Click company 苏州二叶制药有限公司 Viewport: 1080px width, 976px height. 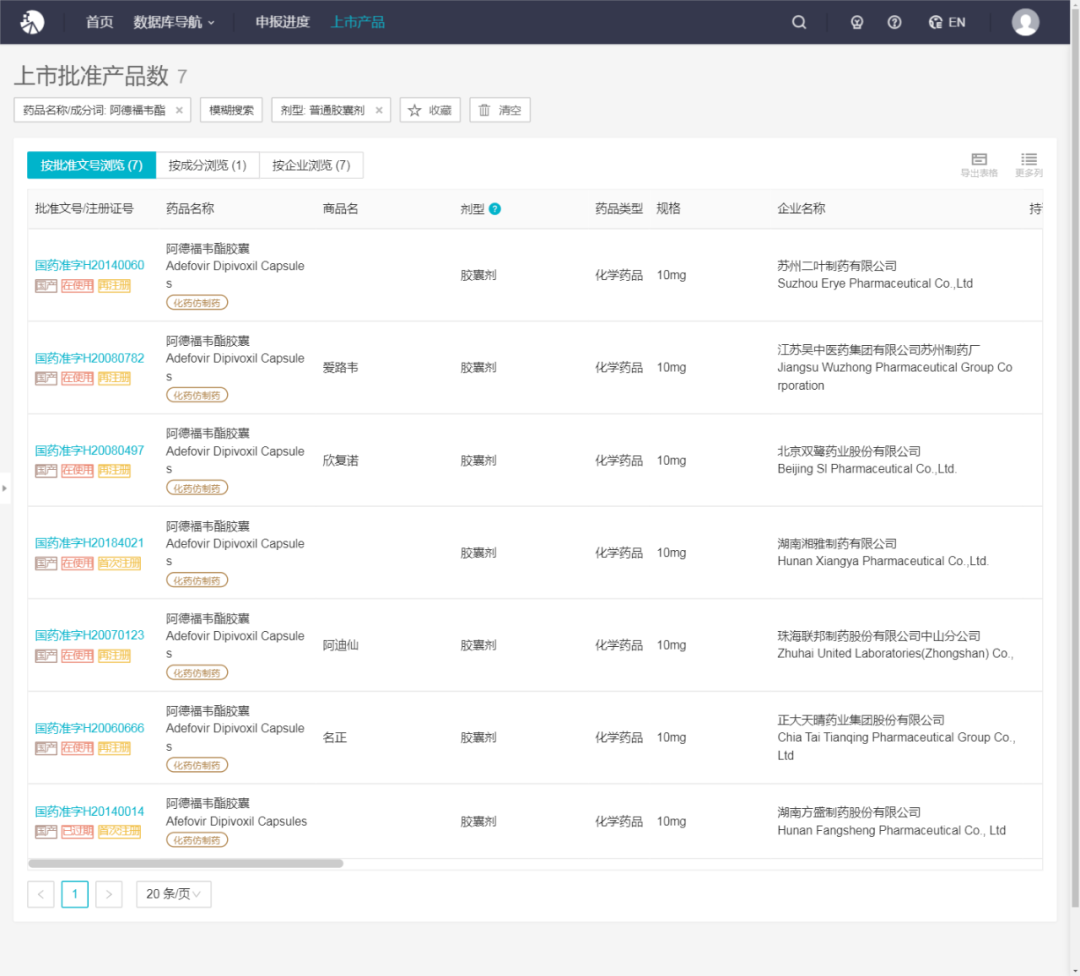837,266
